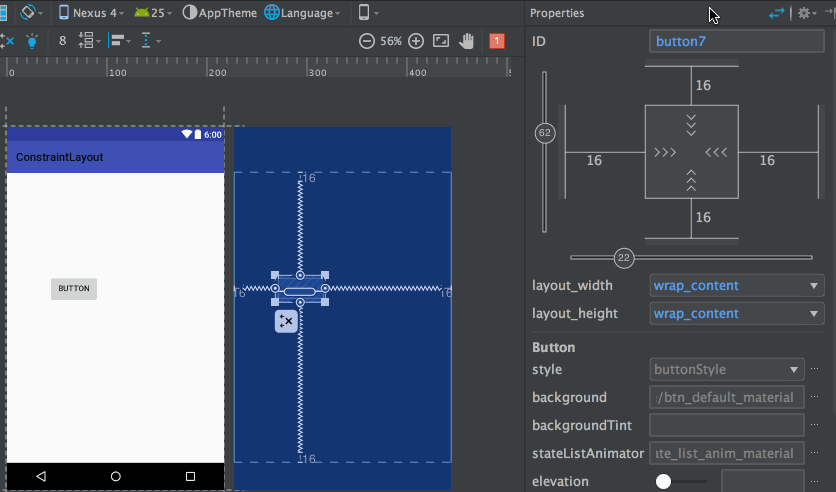Open AppTheme theme selector
Viewport: 836px width, 492px height.
tap(220, 13)
